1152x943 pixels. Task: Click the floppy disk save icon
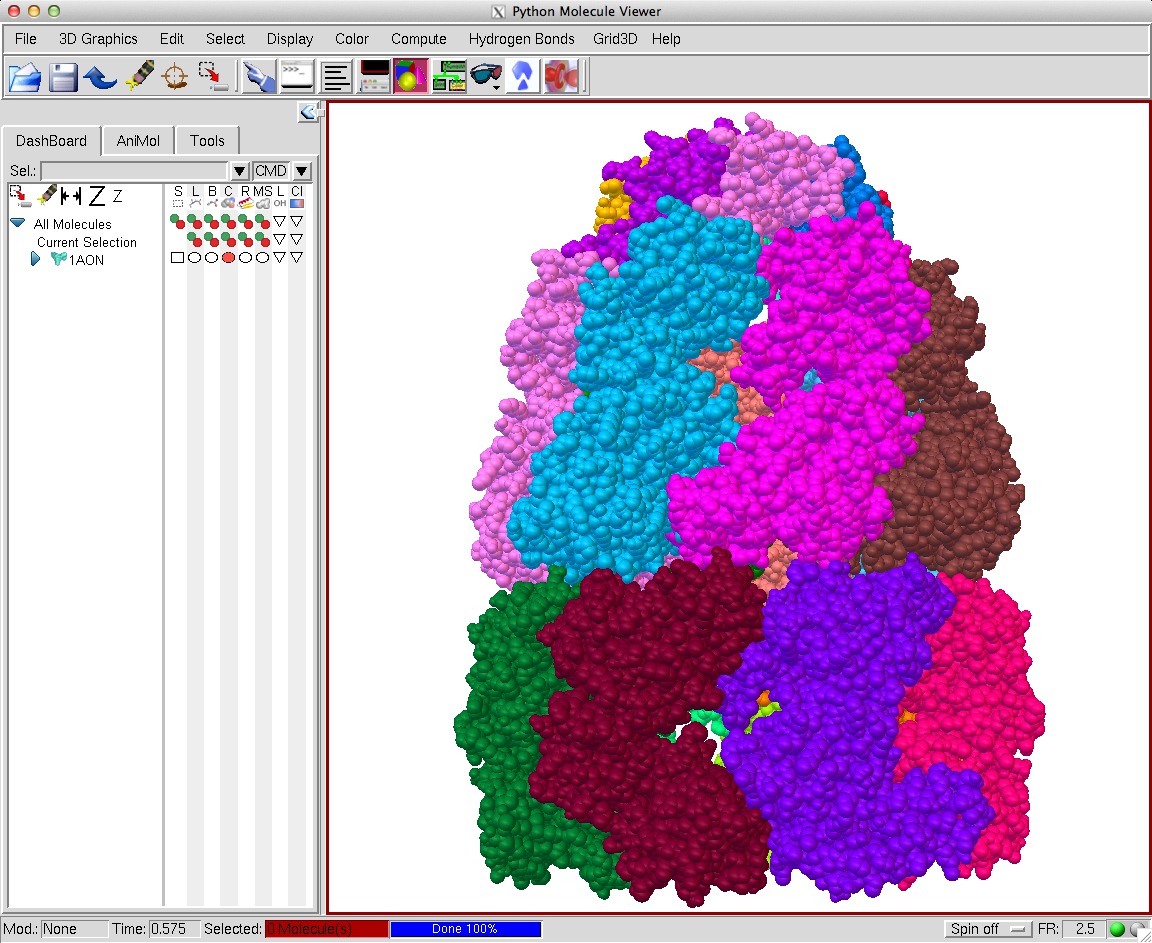click(x=63, y=77)
